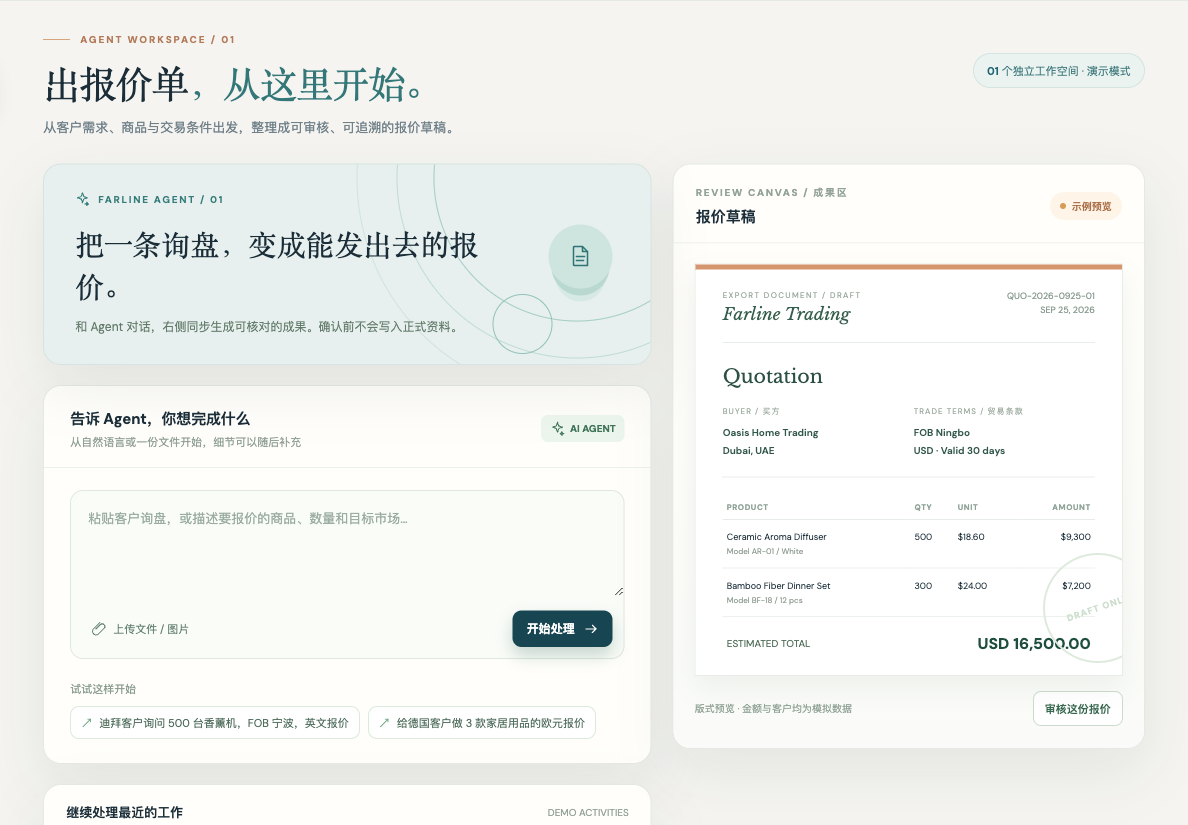This screenshot has width=1188, height=825.
Task: Choose the German customer euro quotation suggestion
Action: click(482, 723)
